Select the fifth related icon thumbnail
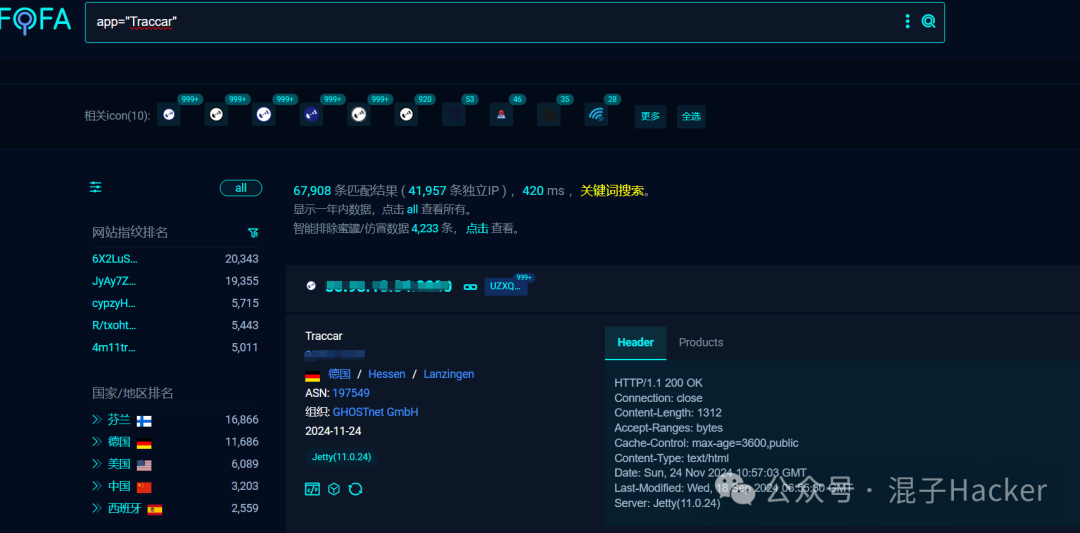This screenshot has width=1080, height=533. coord(359,115)
